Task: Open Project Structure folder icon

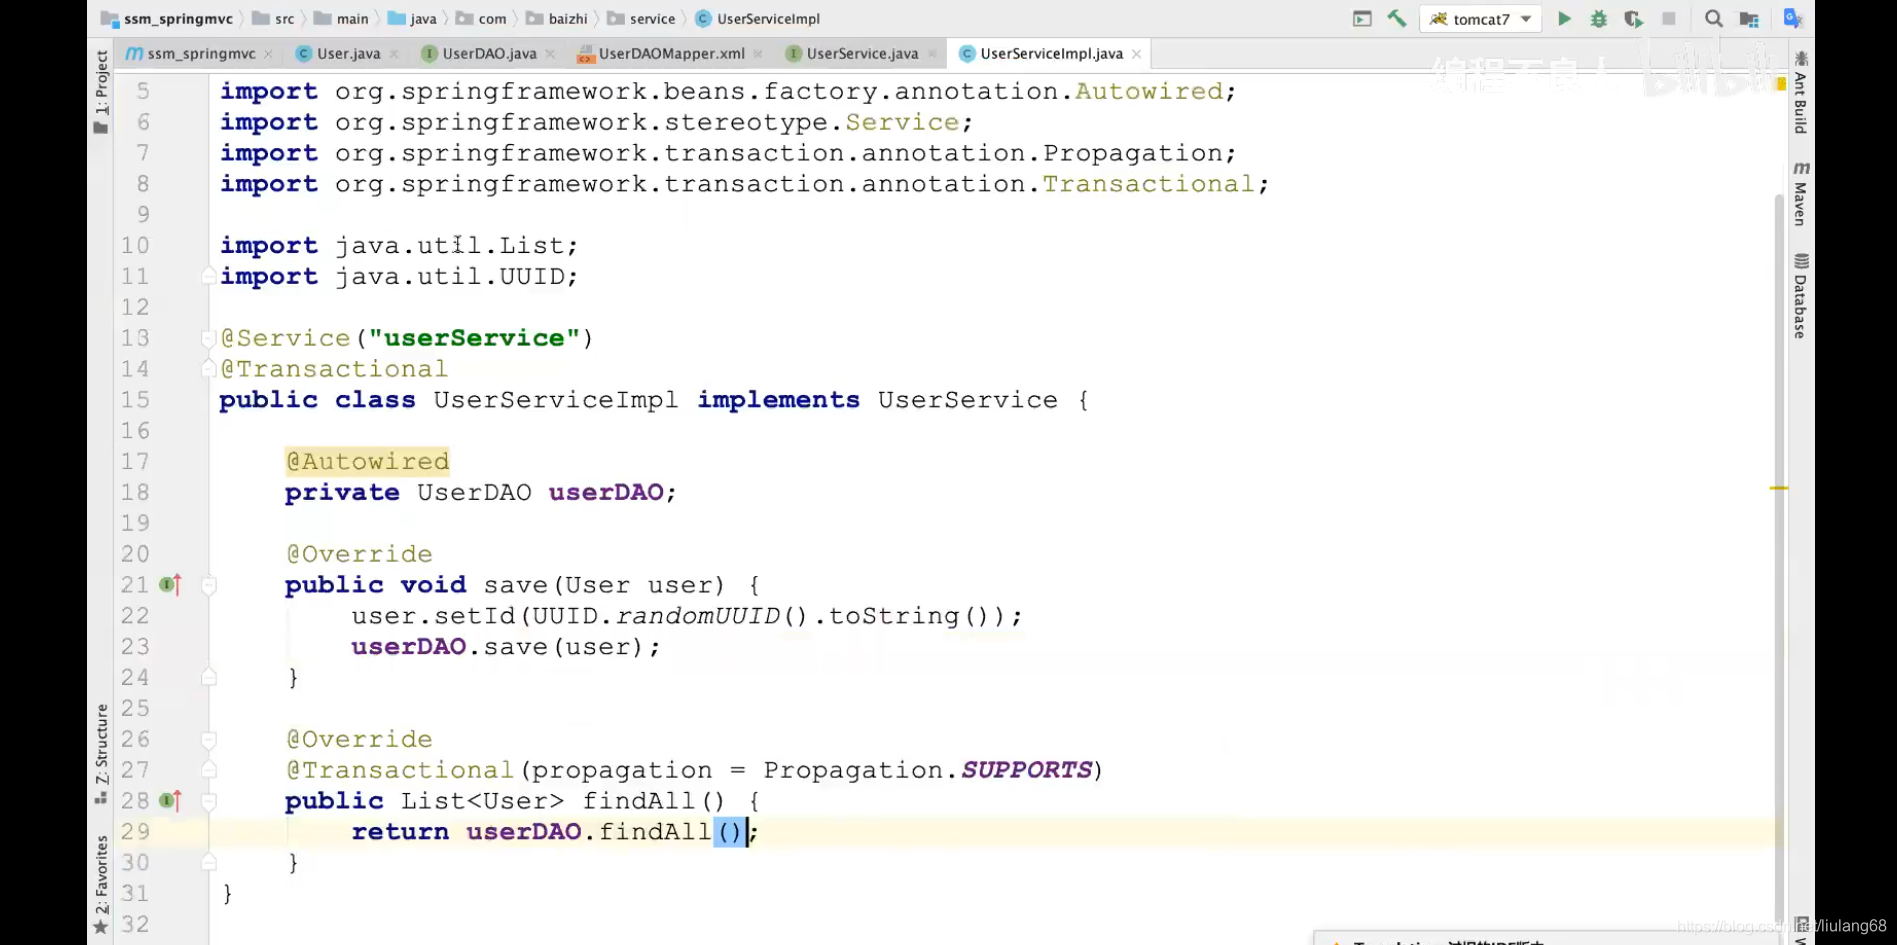Action: (x=1749, y=19)
